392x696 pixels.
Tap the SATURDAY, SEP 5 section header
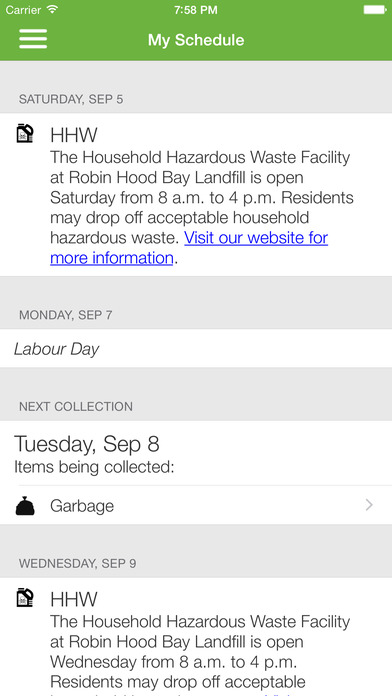[x=71, y=99]
